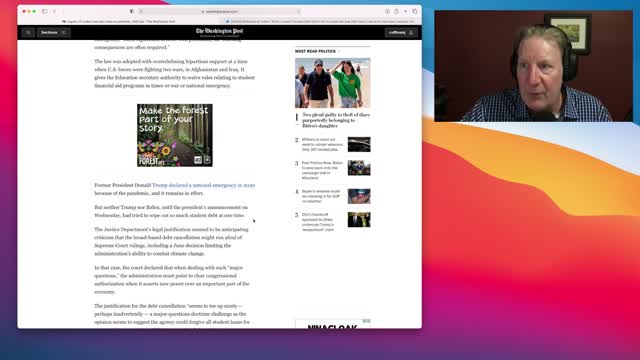
Task: Switch to the second Safari tab
Action: 320,21
